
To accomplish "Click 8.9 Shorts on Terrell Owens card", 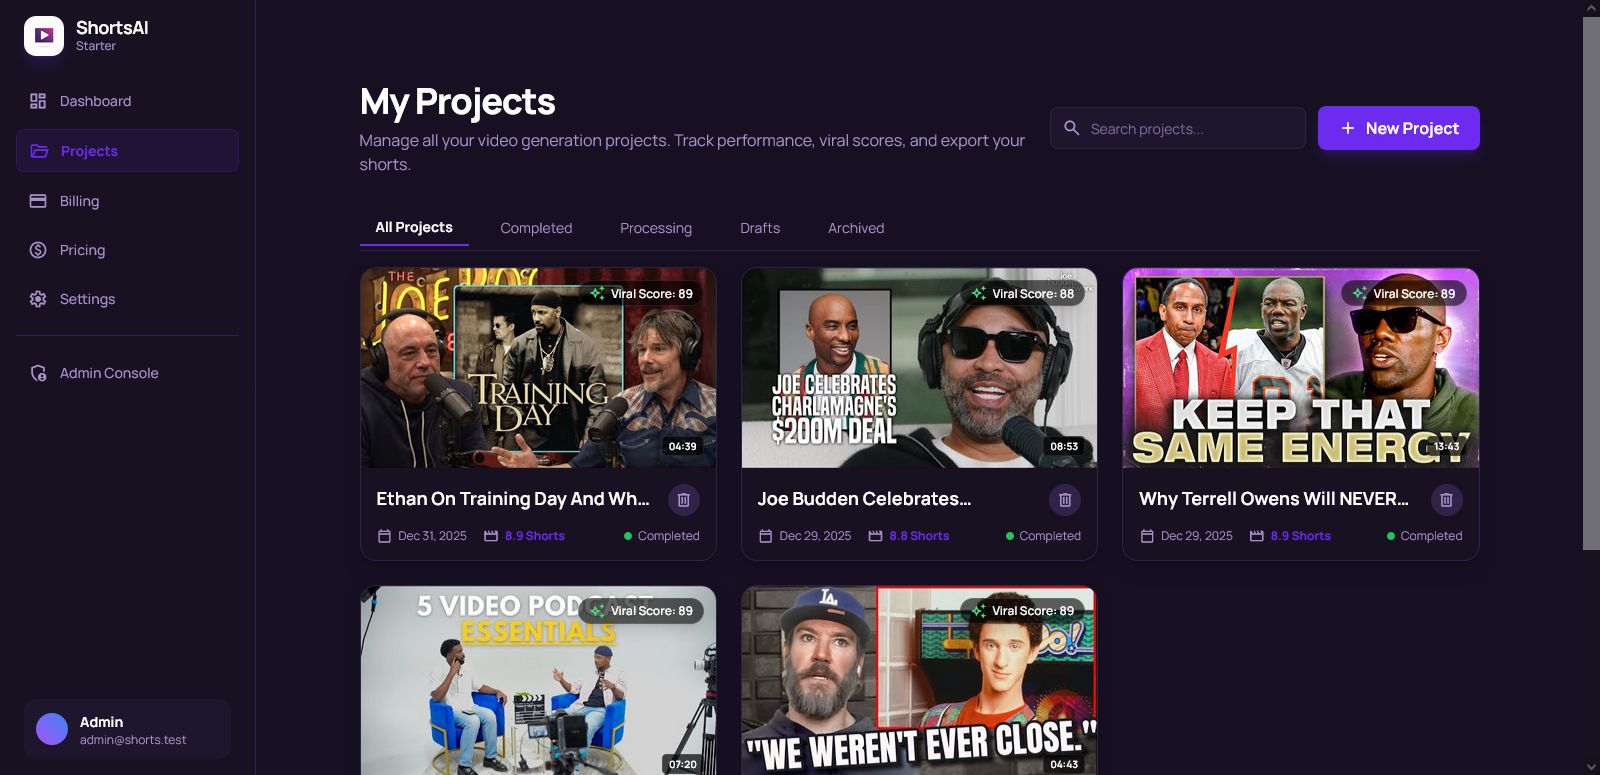I will [1301, 536].
